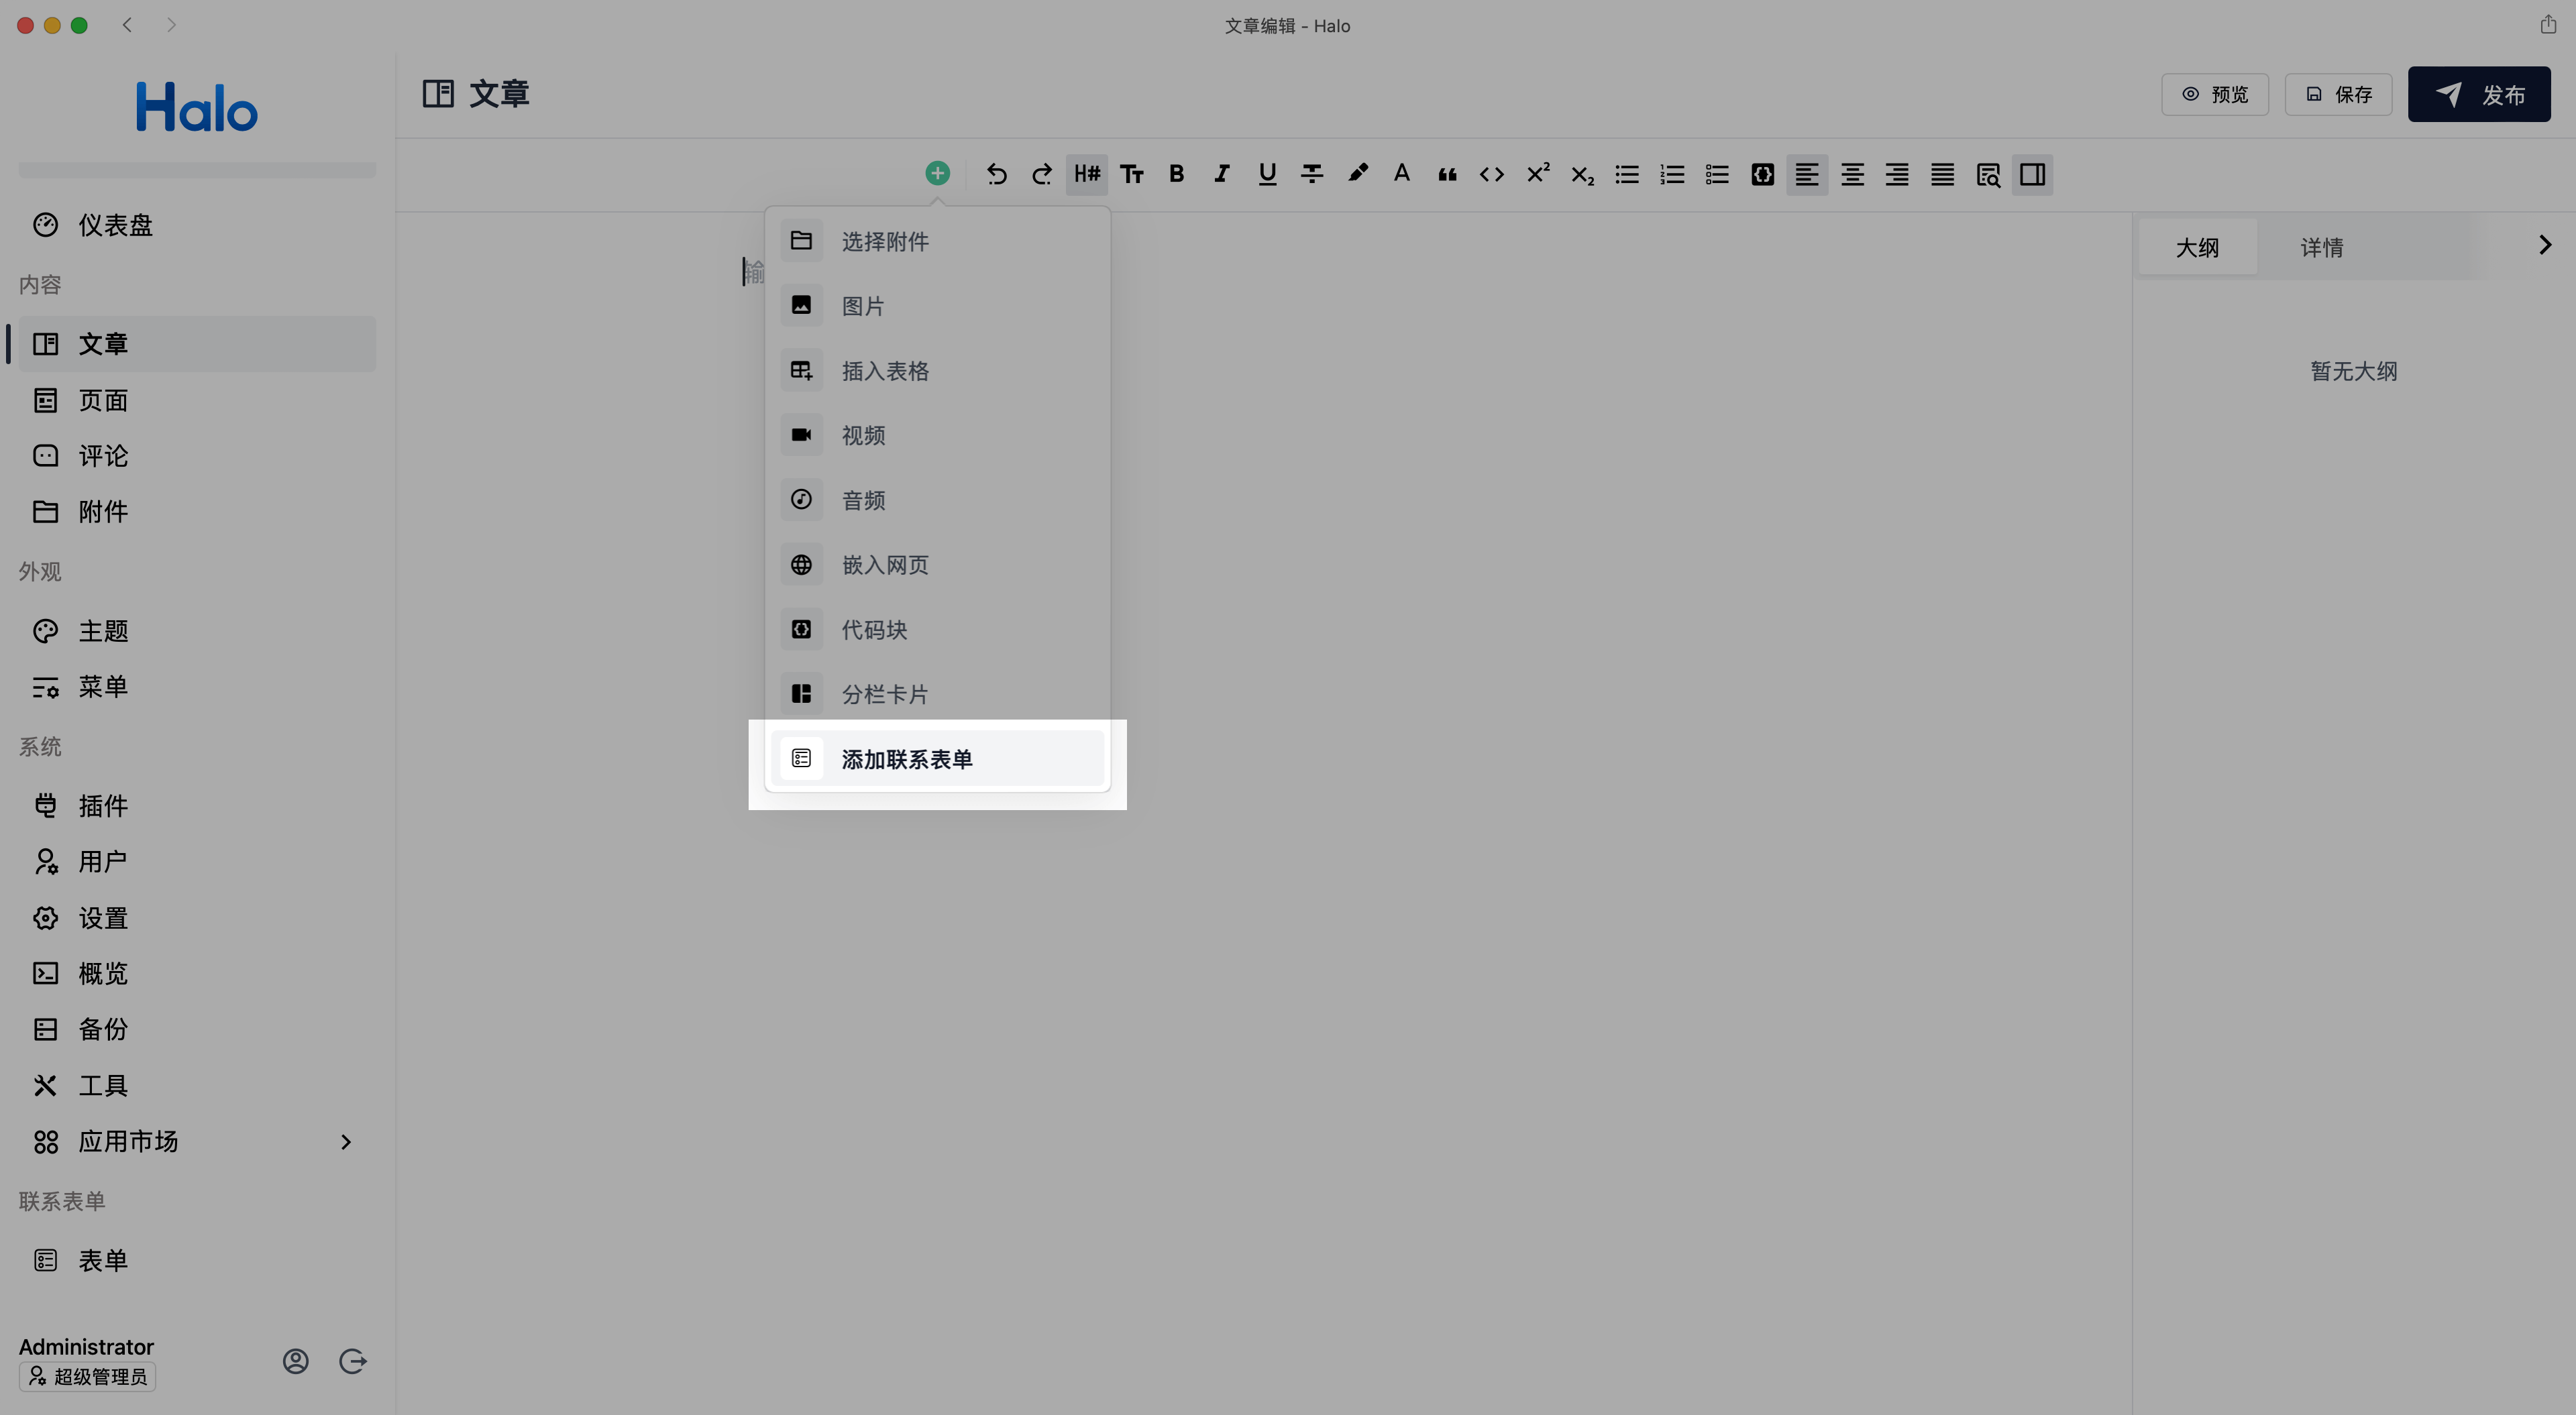Click the green plus insert button

(x=937, y=174)
